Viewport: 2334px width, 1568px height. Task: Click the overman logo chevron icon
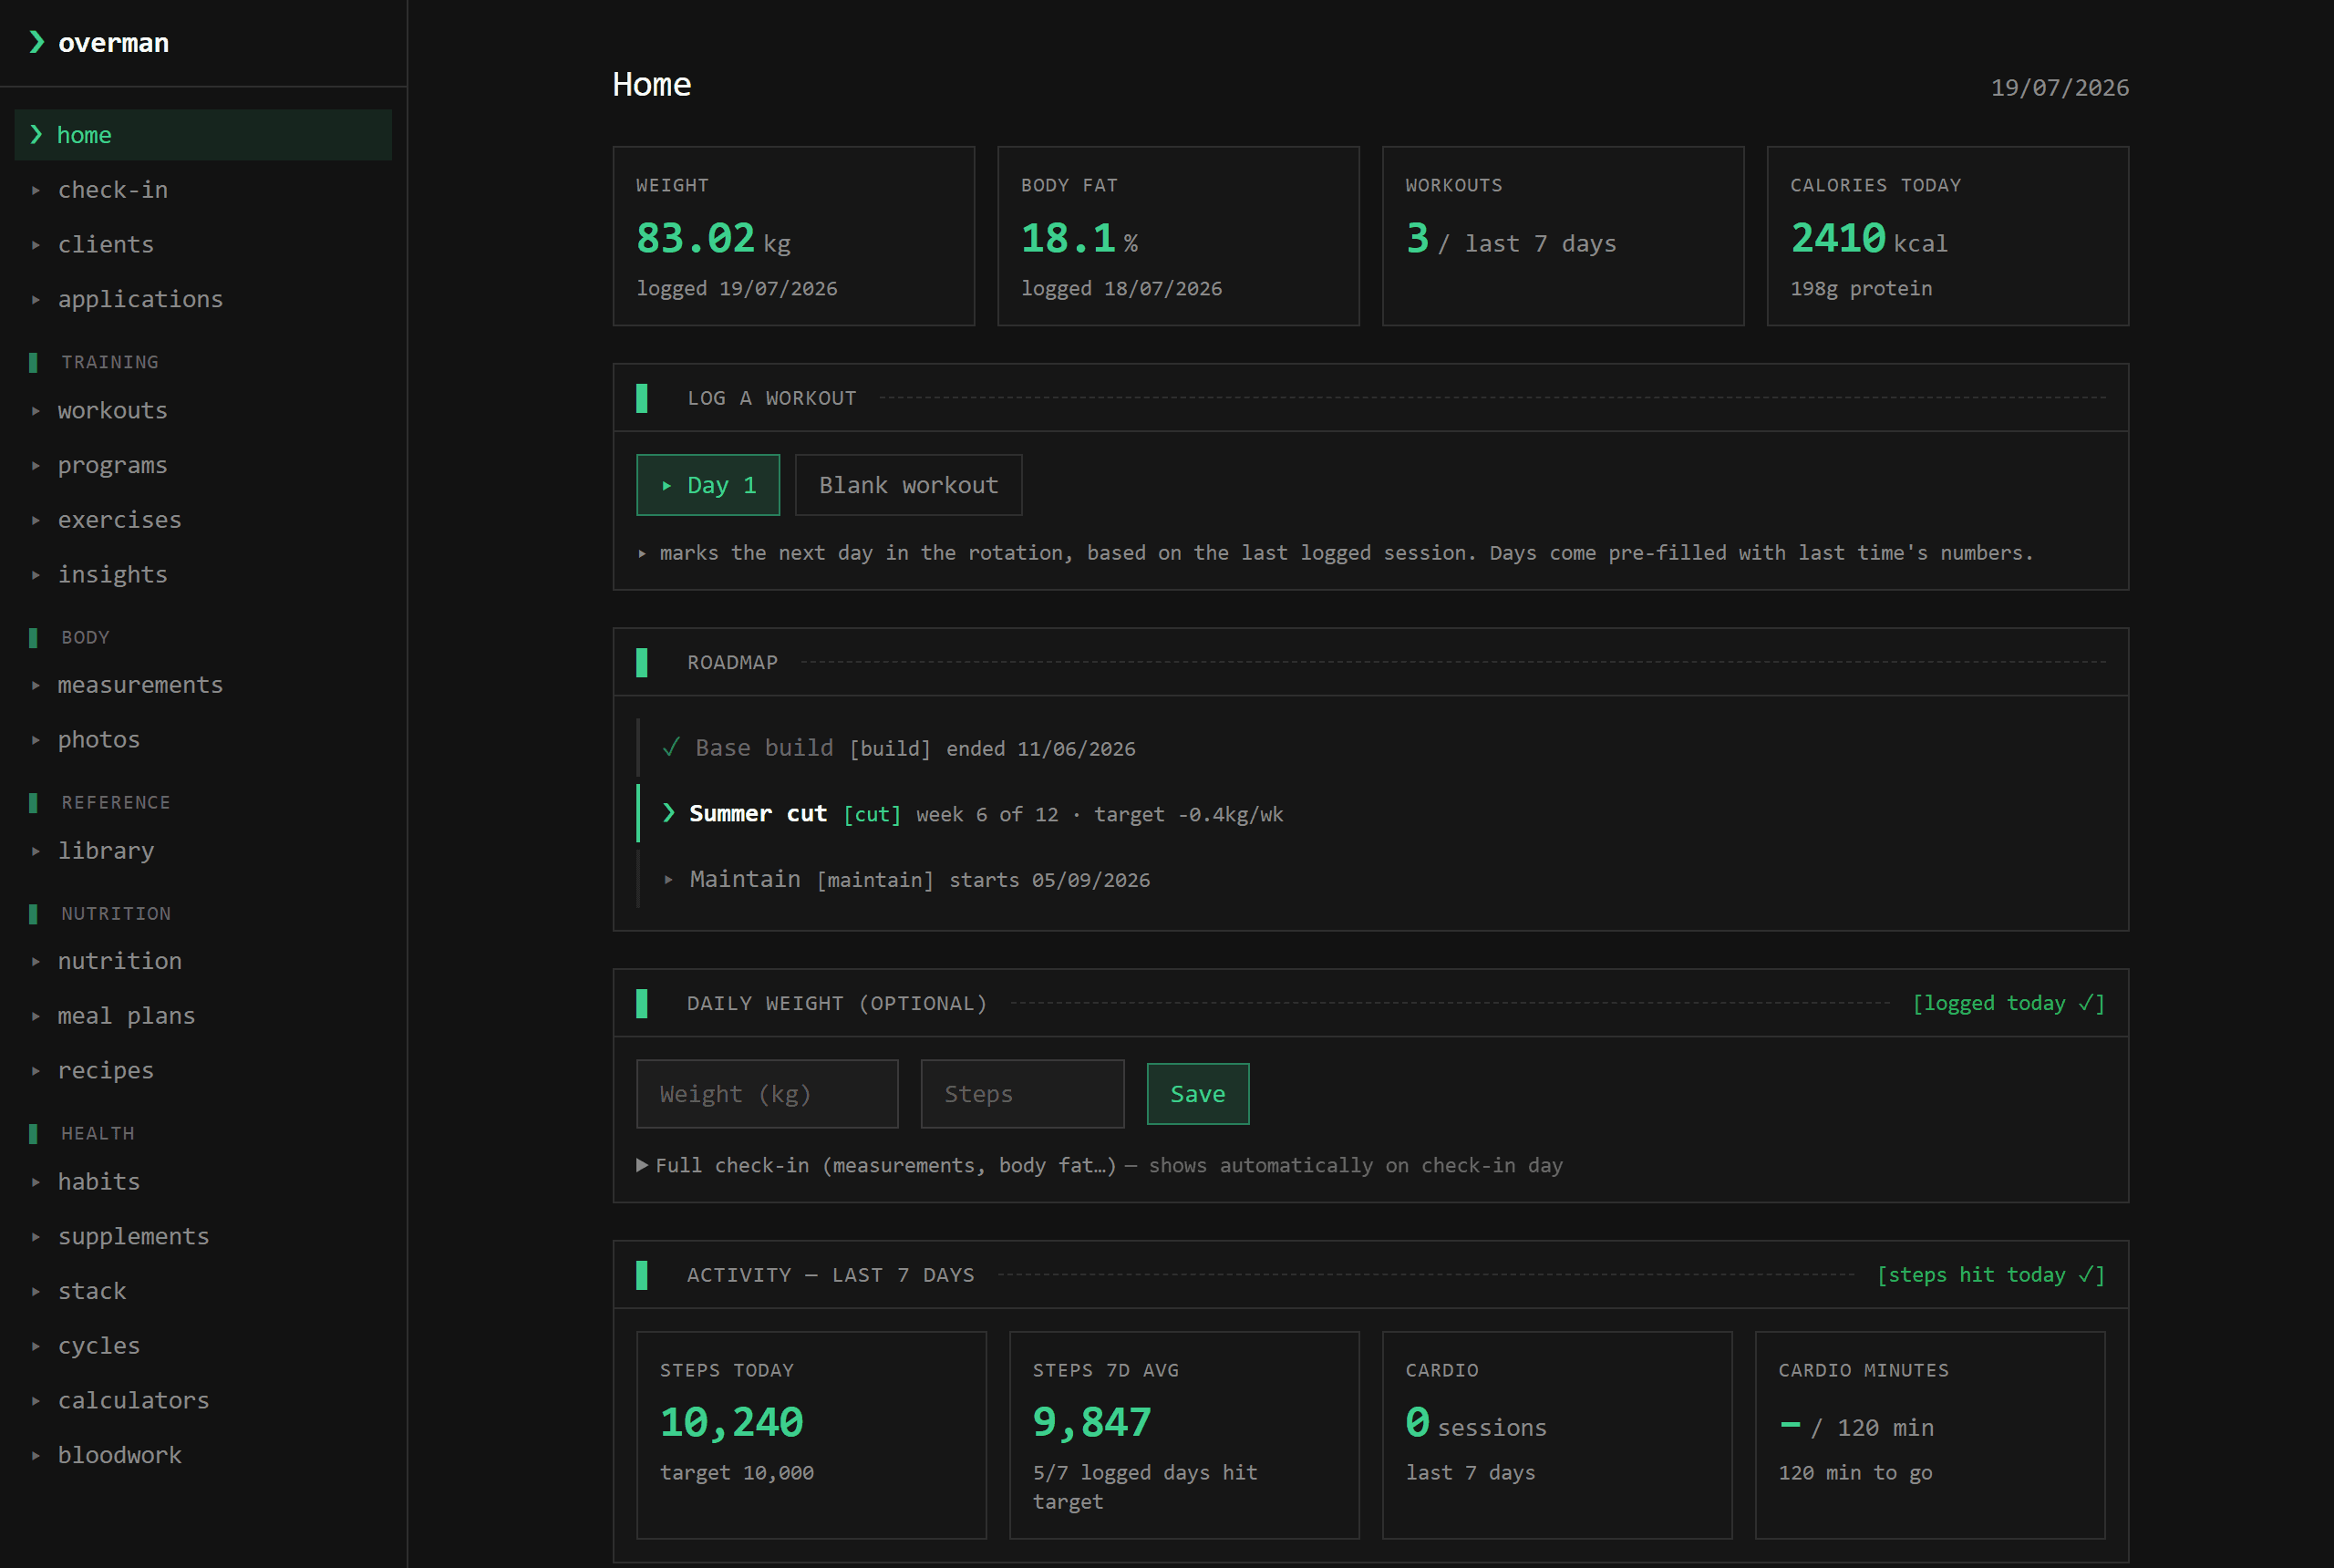pyautogui.click(x=37, y=42)
